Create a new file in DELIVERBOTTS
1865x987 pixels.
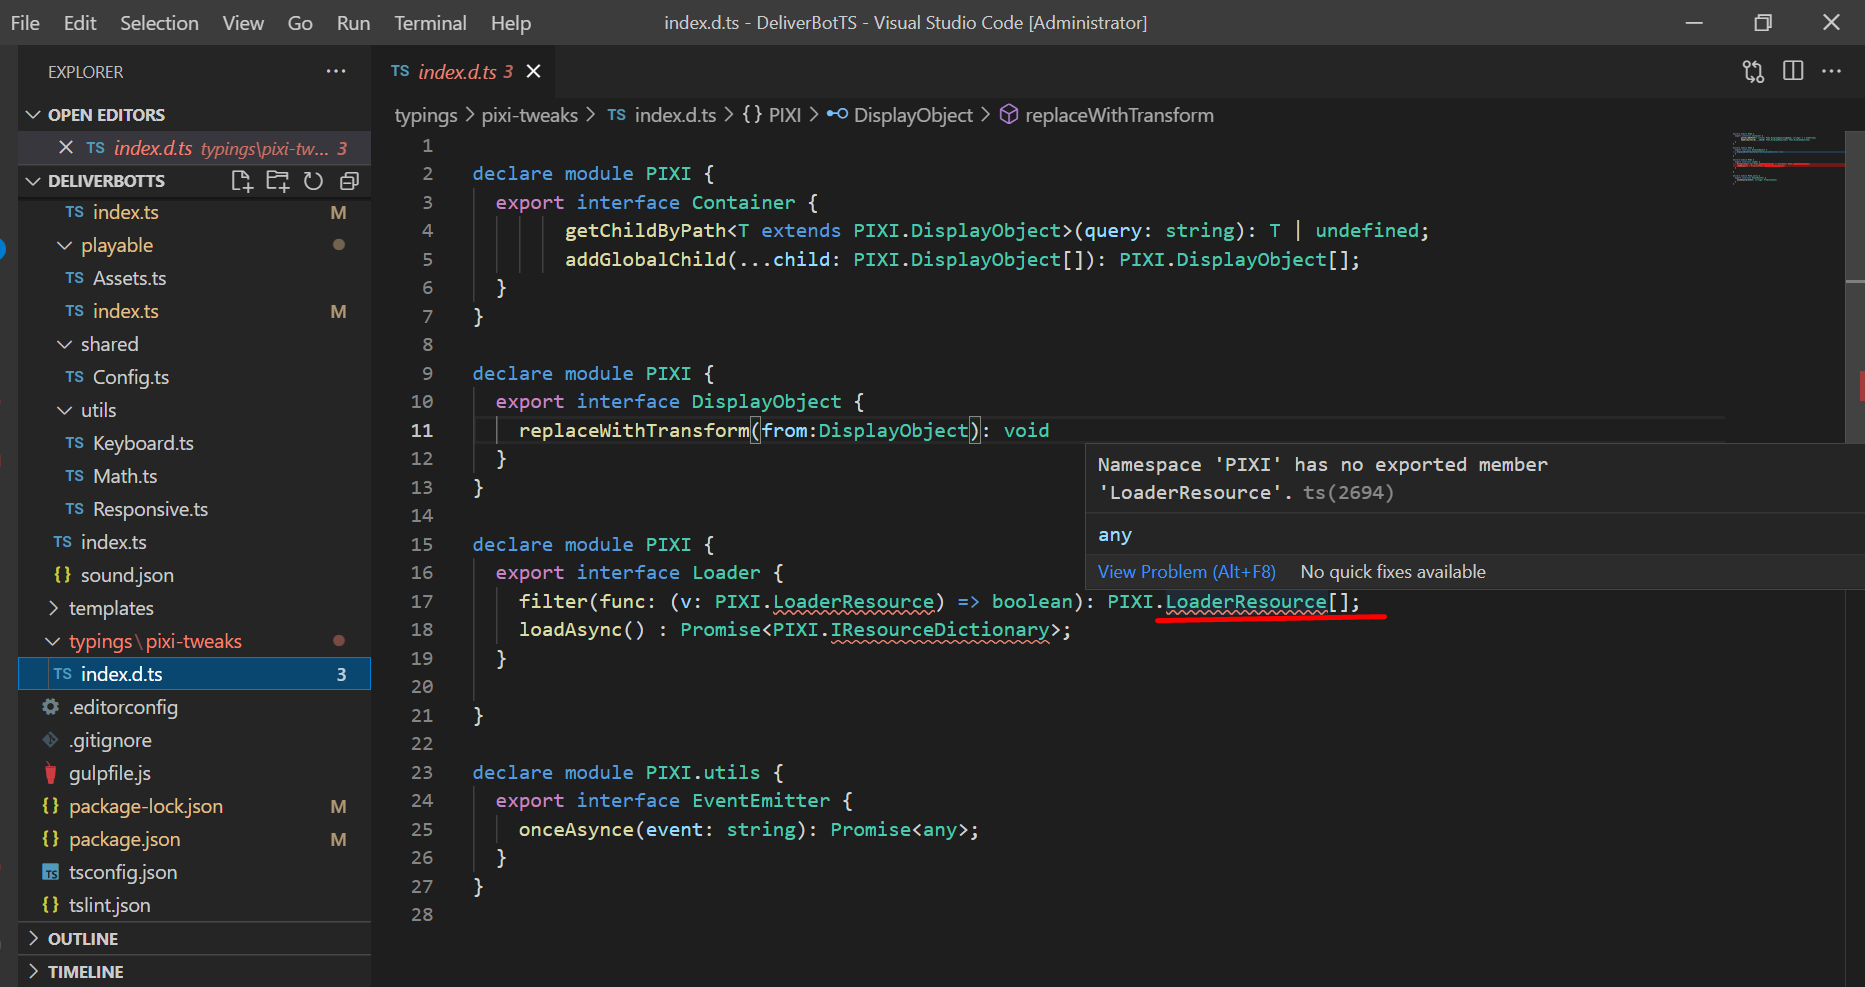(x=242, y=181)
